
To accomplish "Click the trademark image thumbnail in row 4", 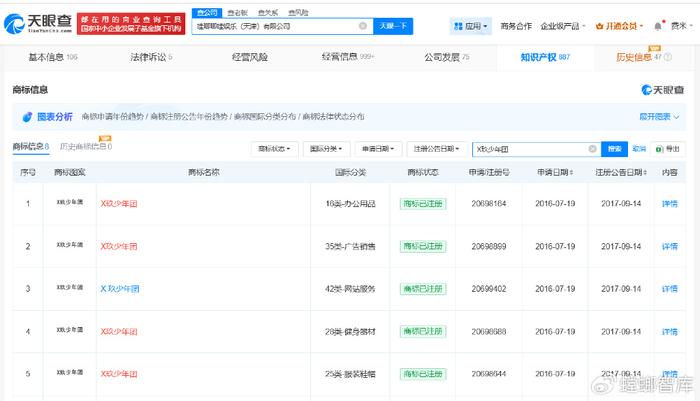I will click(x=70, y=330).
